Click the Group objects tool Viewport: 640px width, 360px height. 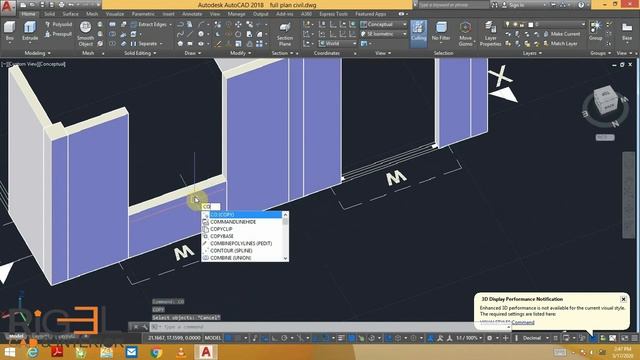(596, 31)
